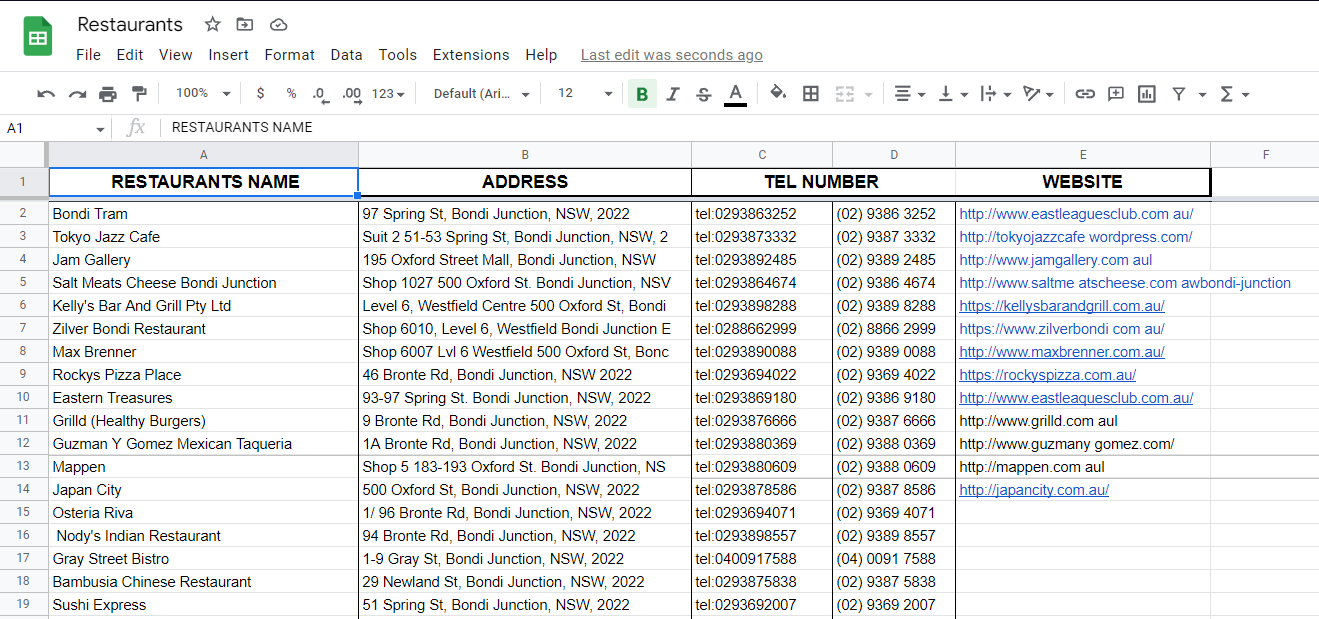This screenshot has height=619, width=1319.
Task: Open the Help menu
Action: (x=541, y=55)
